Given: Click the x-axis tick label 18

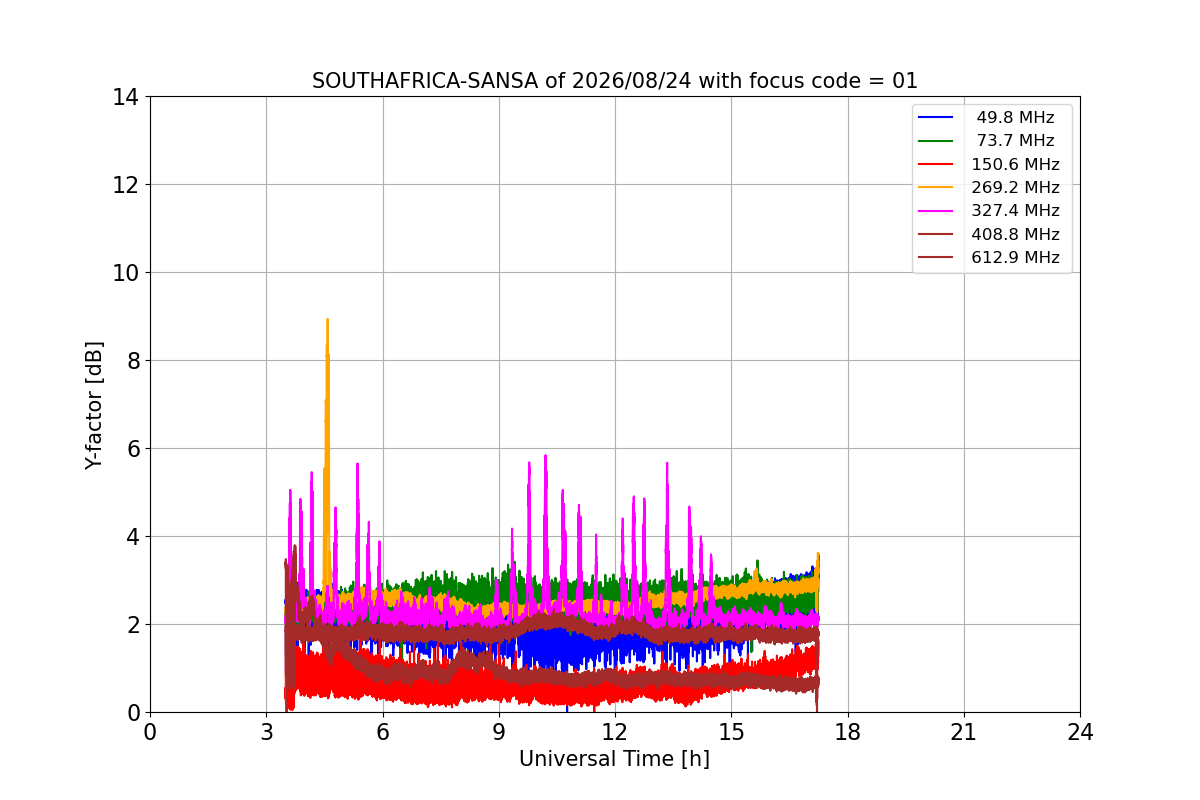Looking at the screenshot, I should [847, 732].
